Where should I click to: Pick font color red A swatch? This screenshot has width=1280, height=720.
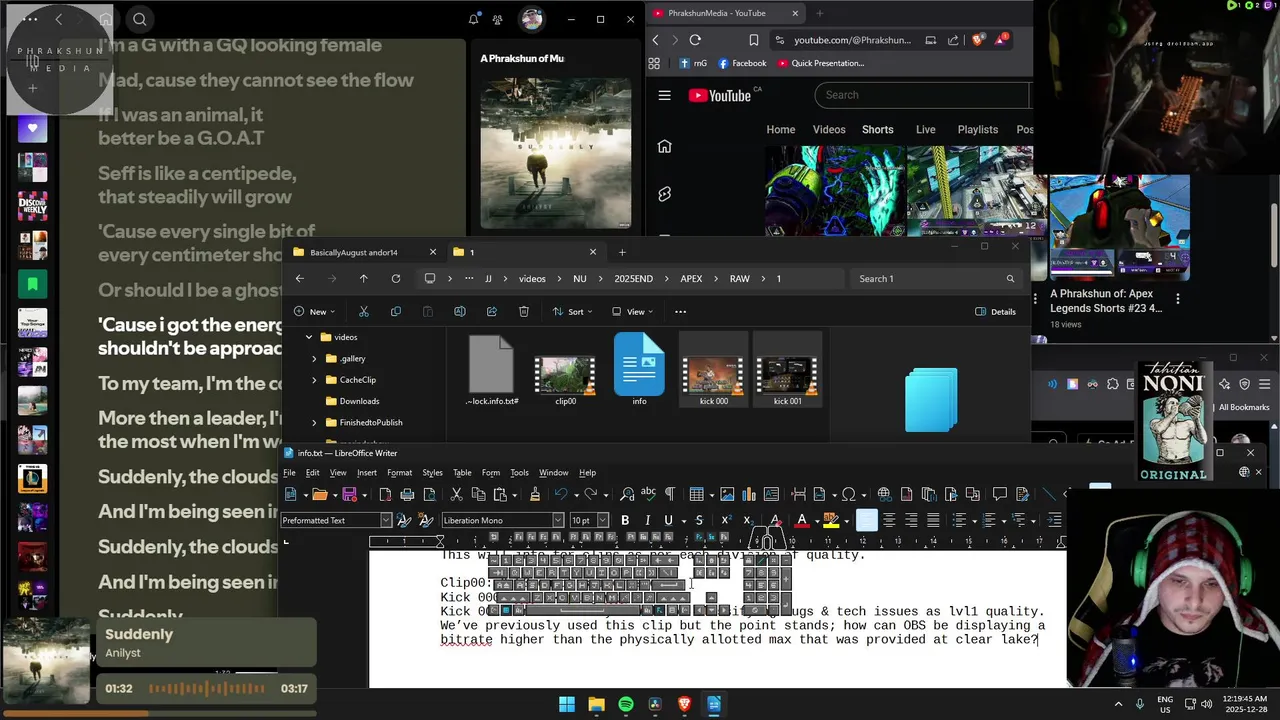(801, 520)
